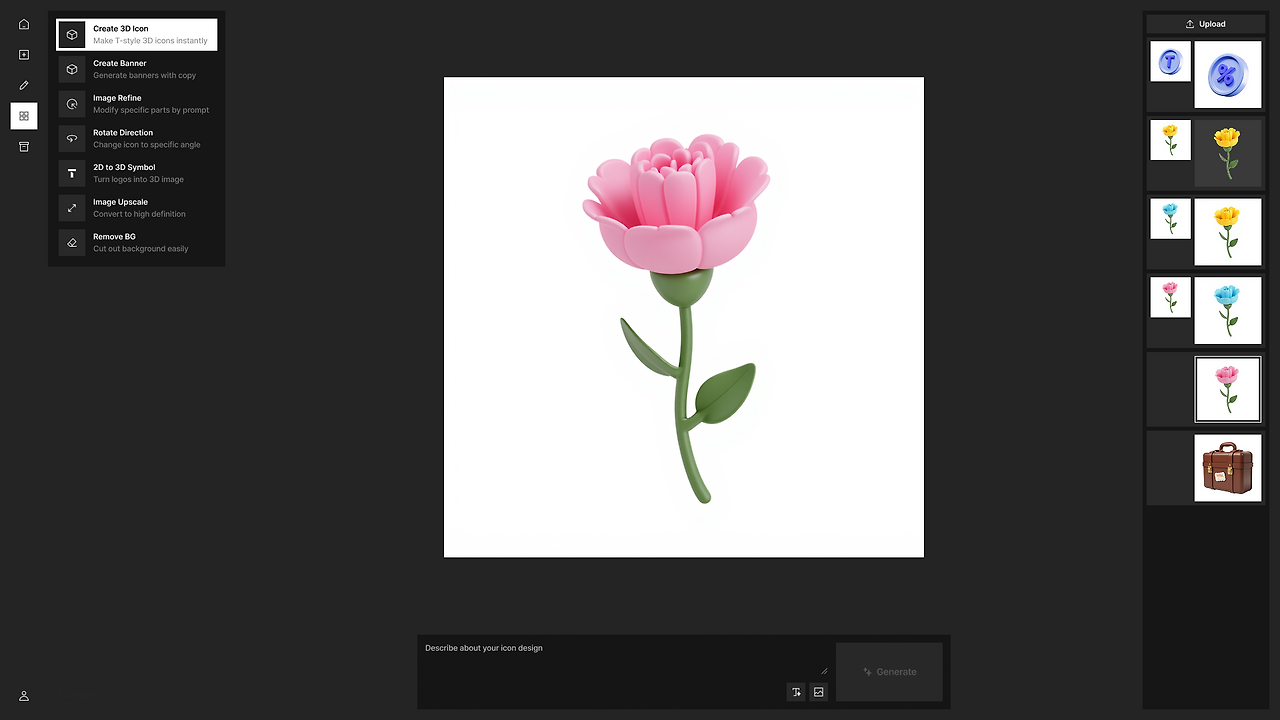Open the text style option near prompt box
Screen dimensions: 1280x720
tap(796, 692)
